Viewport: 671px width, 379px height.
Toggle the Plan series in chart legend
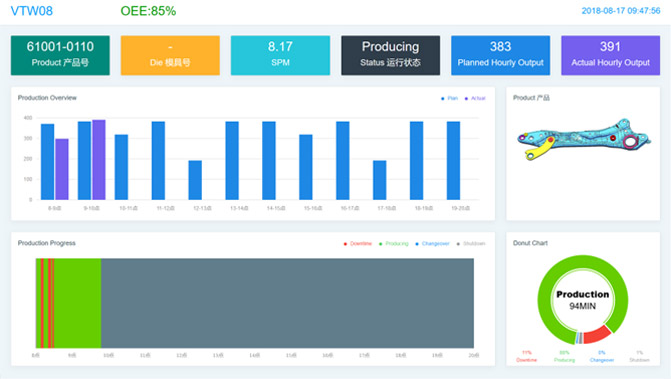[449, 98]
